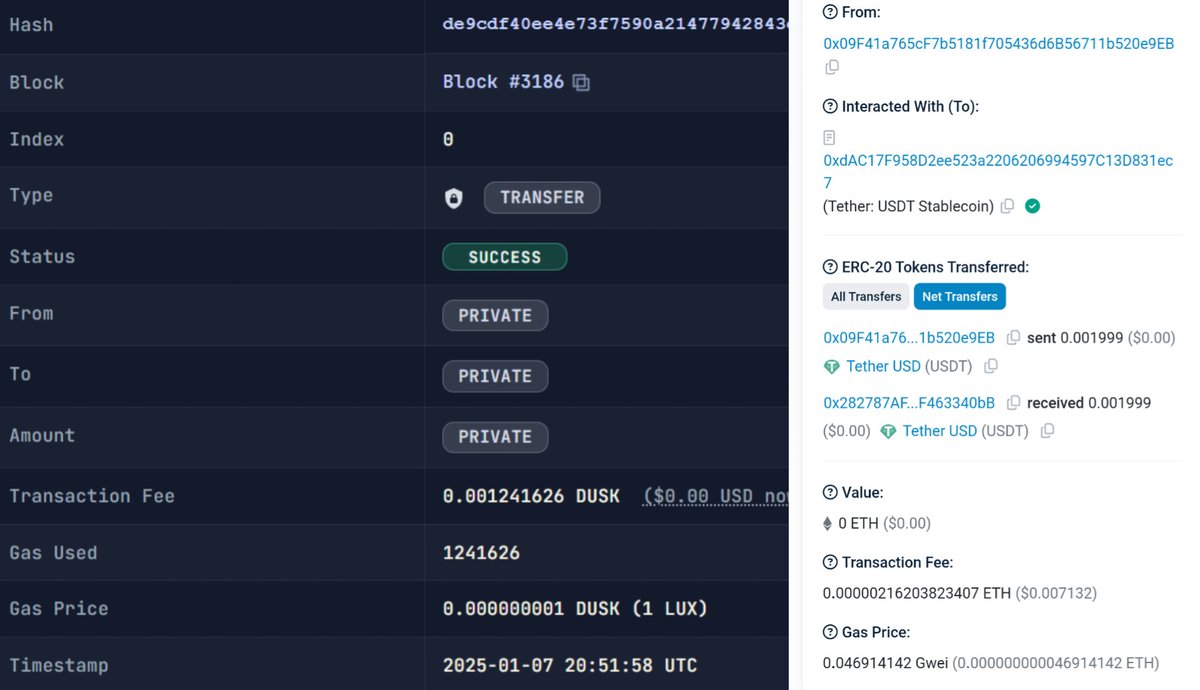This screenshot has height=690, width=1200.
Task: Click the Index value 0
Action: [x=448, y=139]
